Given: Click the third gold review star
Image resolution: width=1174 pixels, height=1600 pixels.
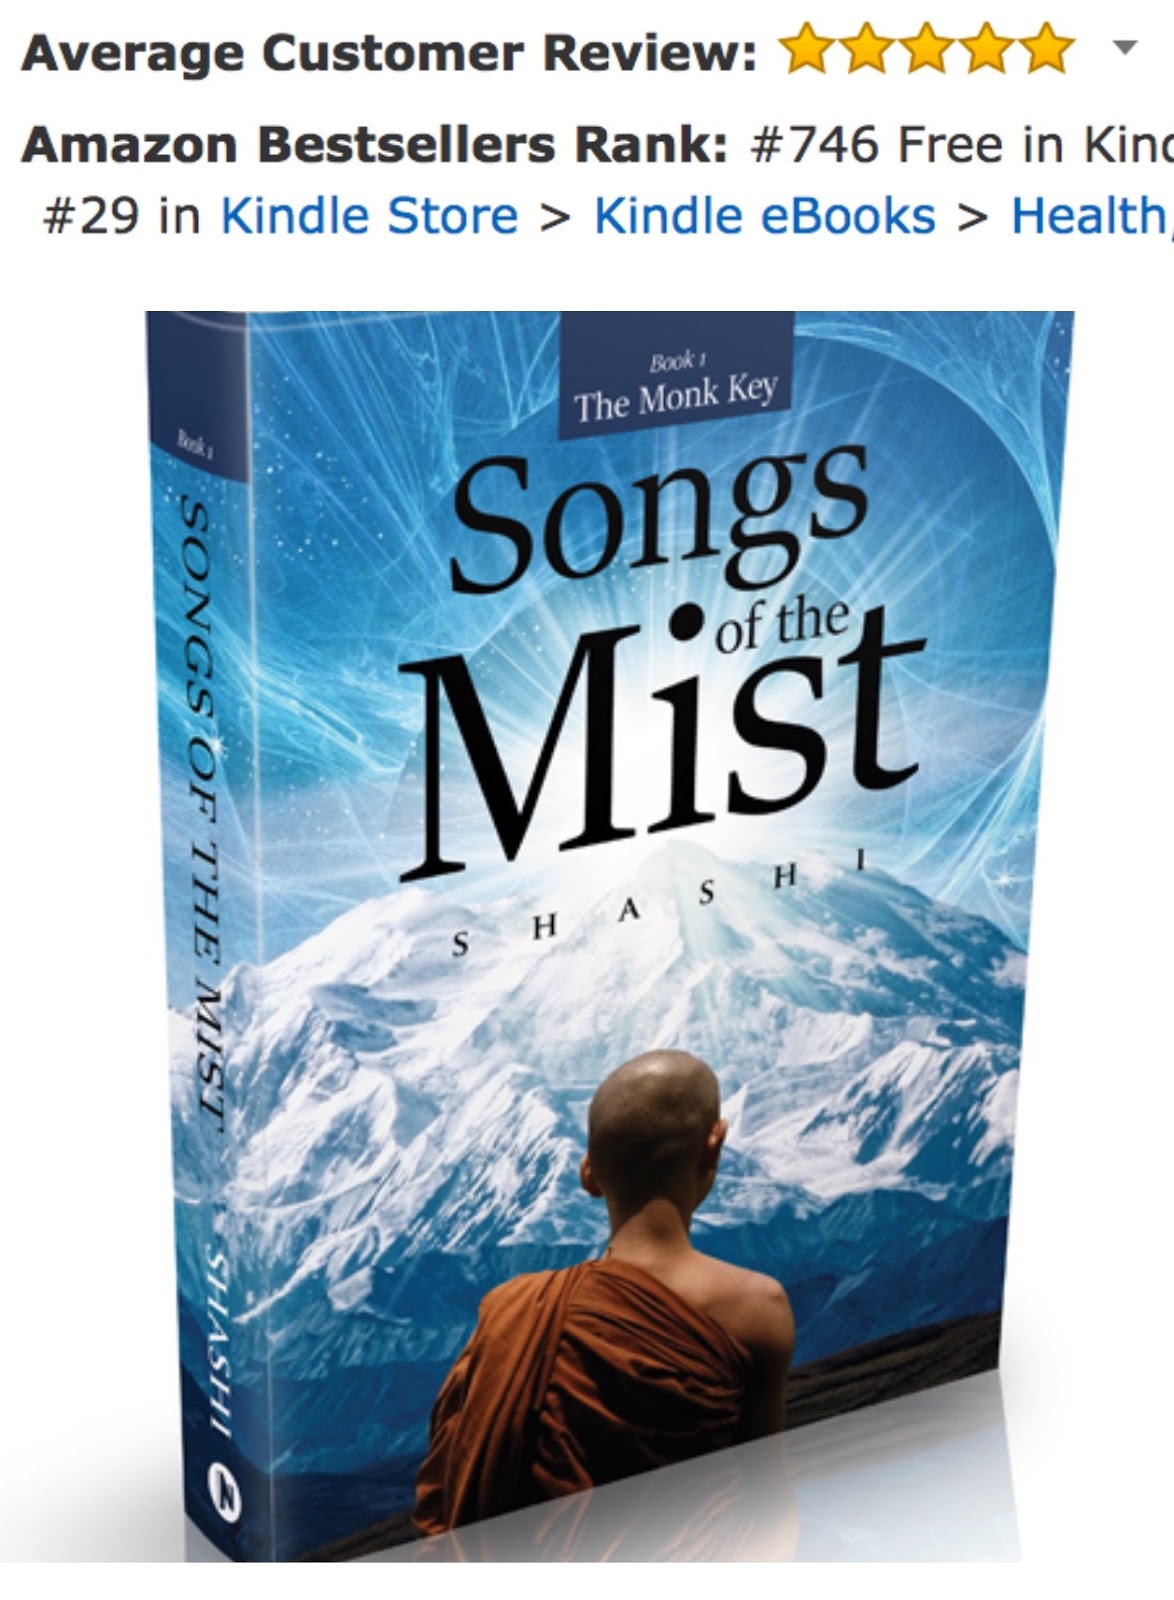Looking at the screenshot, I should pyautogui.click(x=926, y=50).
